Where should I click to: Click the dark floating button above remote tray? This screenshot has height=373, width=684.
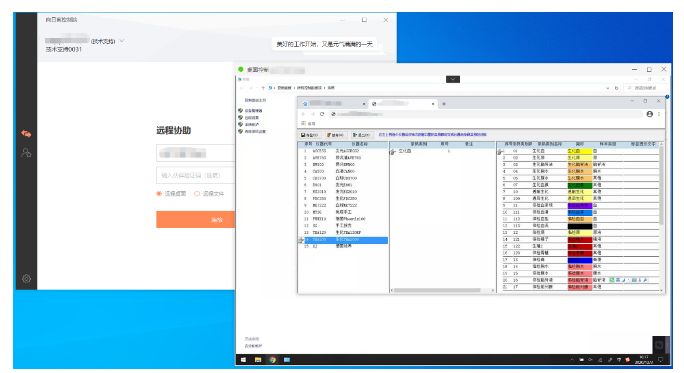659,345
